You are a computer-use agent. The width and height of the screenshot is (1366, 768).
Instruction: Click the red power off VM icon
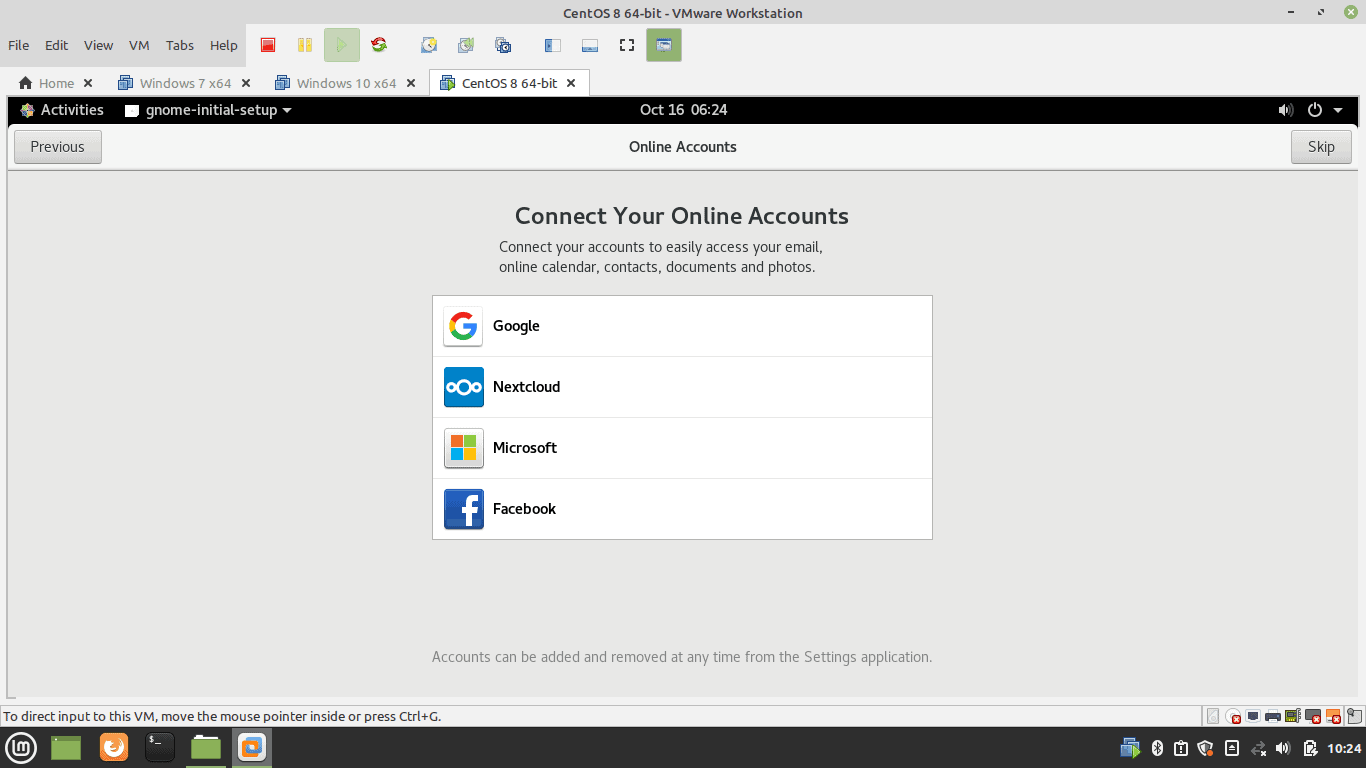coord(267,45)
